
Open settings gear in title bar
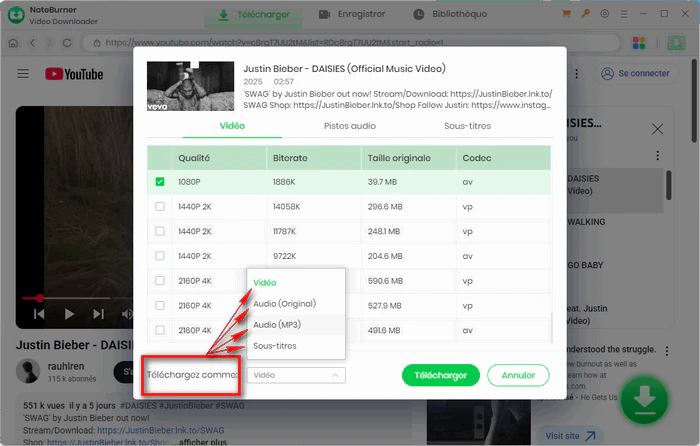[604, 14]
